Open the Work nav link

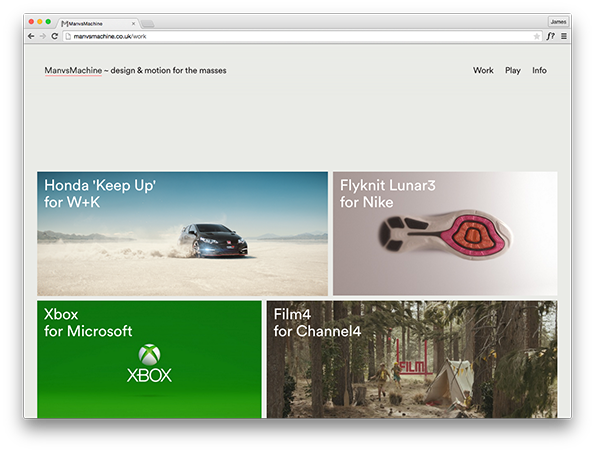pyautogui.click(x=483, y=70)
